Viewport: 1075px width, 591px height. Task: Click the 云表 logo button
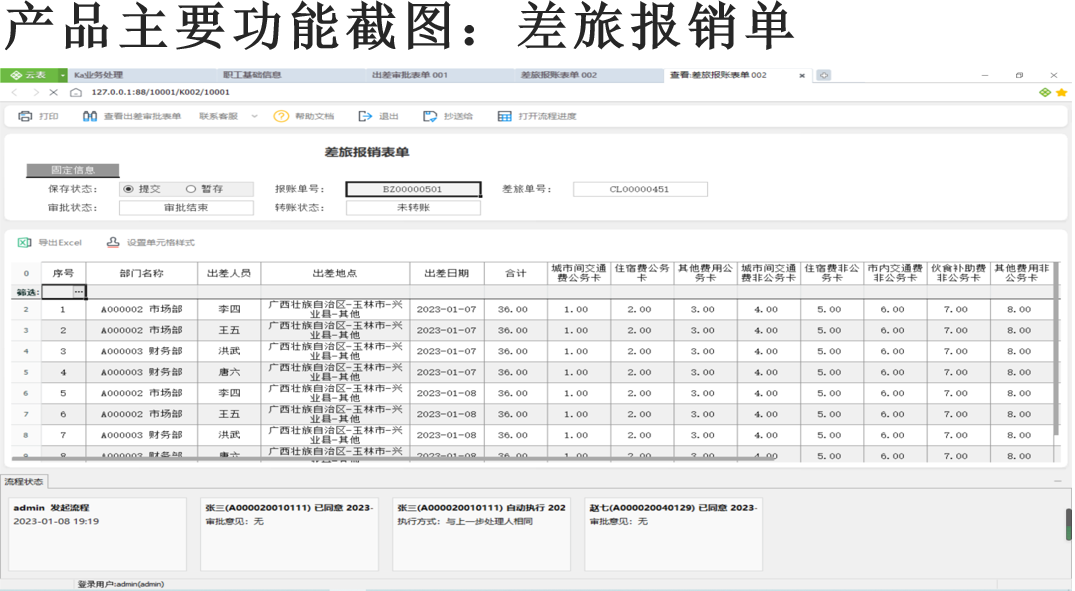pyautogui.click(x=28, y=75)
